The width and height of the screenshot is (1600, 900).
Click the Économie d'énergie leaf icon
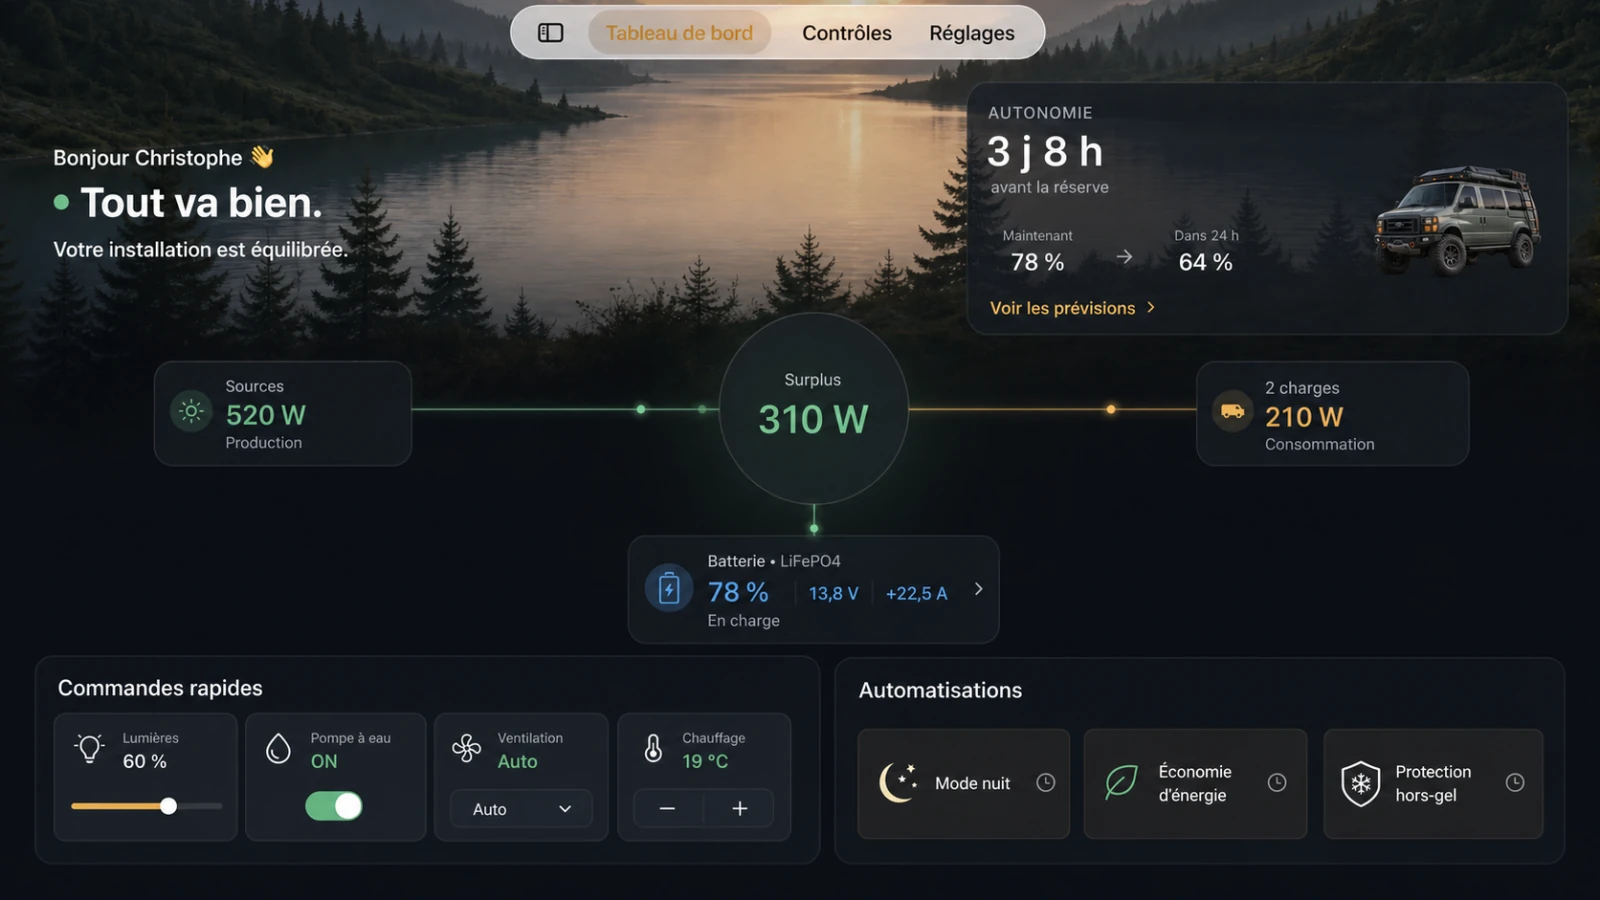1121,782
